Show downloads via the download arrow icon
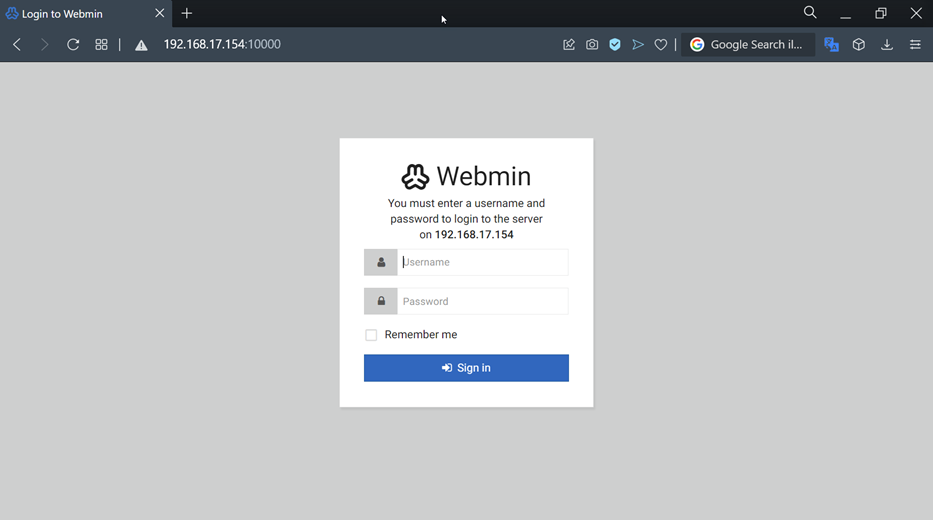The width and height of the screenshot is (933, 520). [887, 45]
